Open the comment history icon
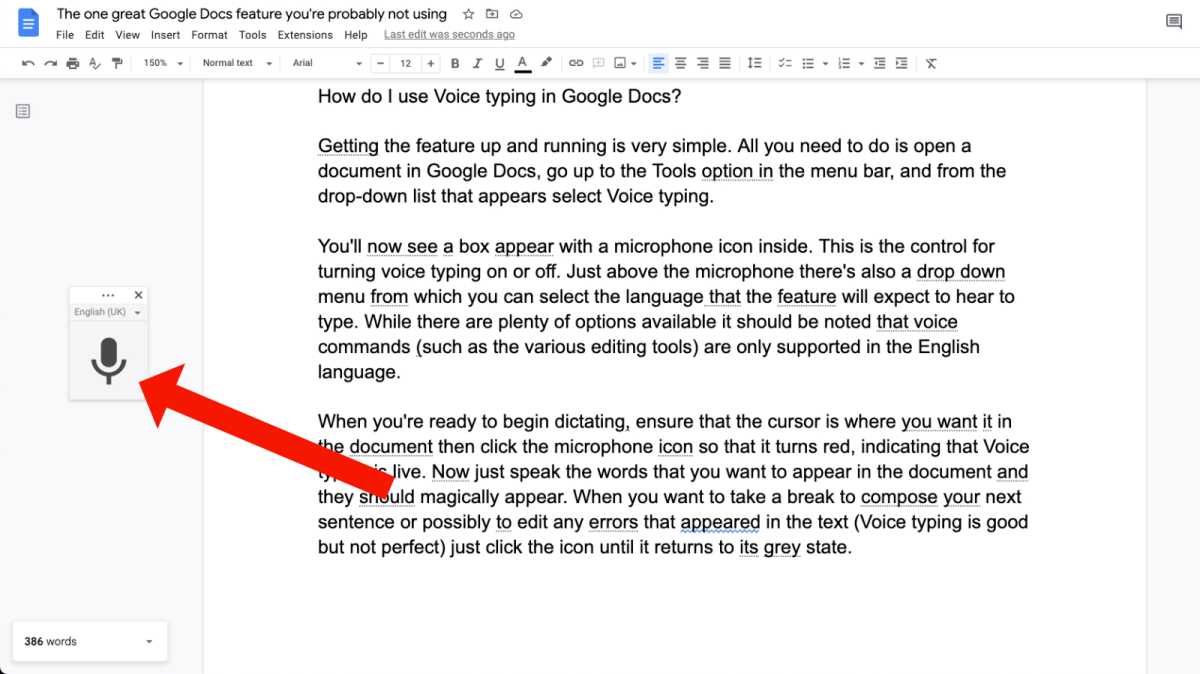Image resolution: width=1200 pixels, height=674 pixels. [1174, 22]
